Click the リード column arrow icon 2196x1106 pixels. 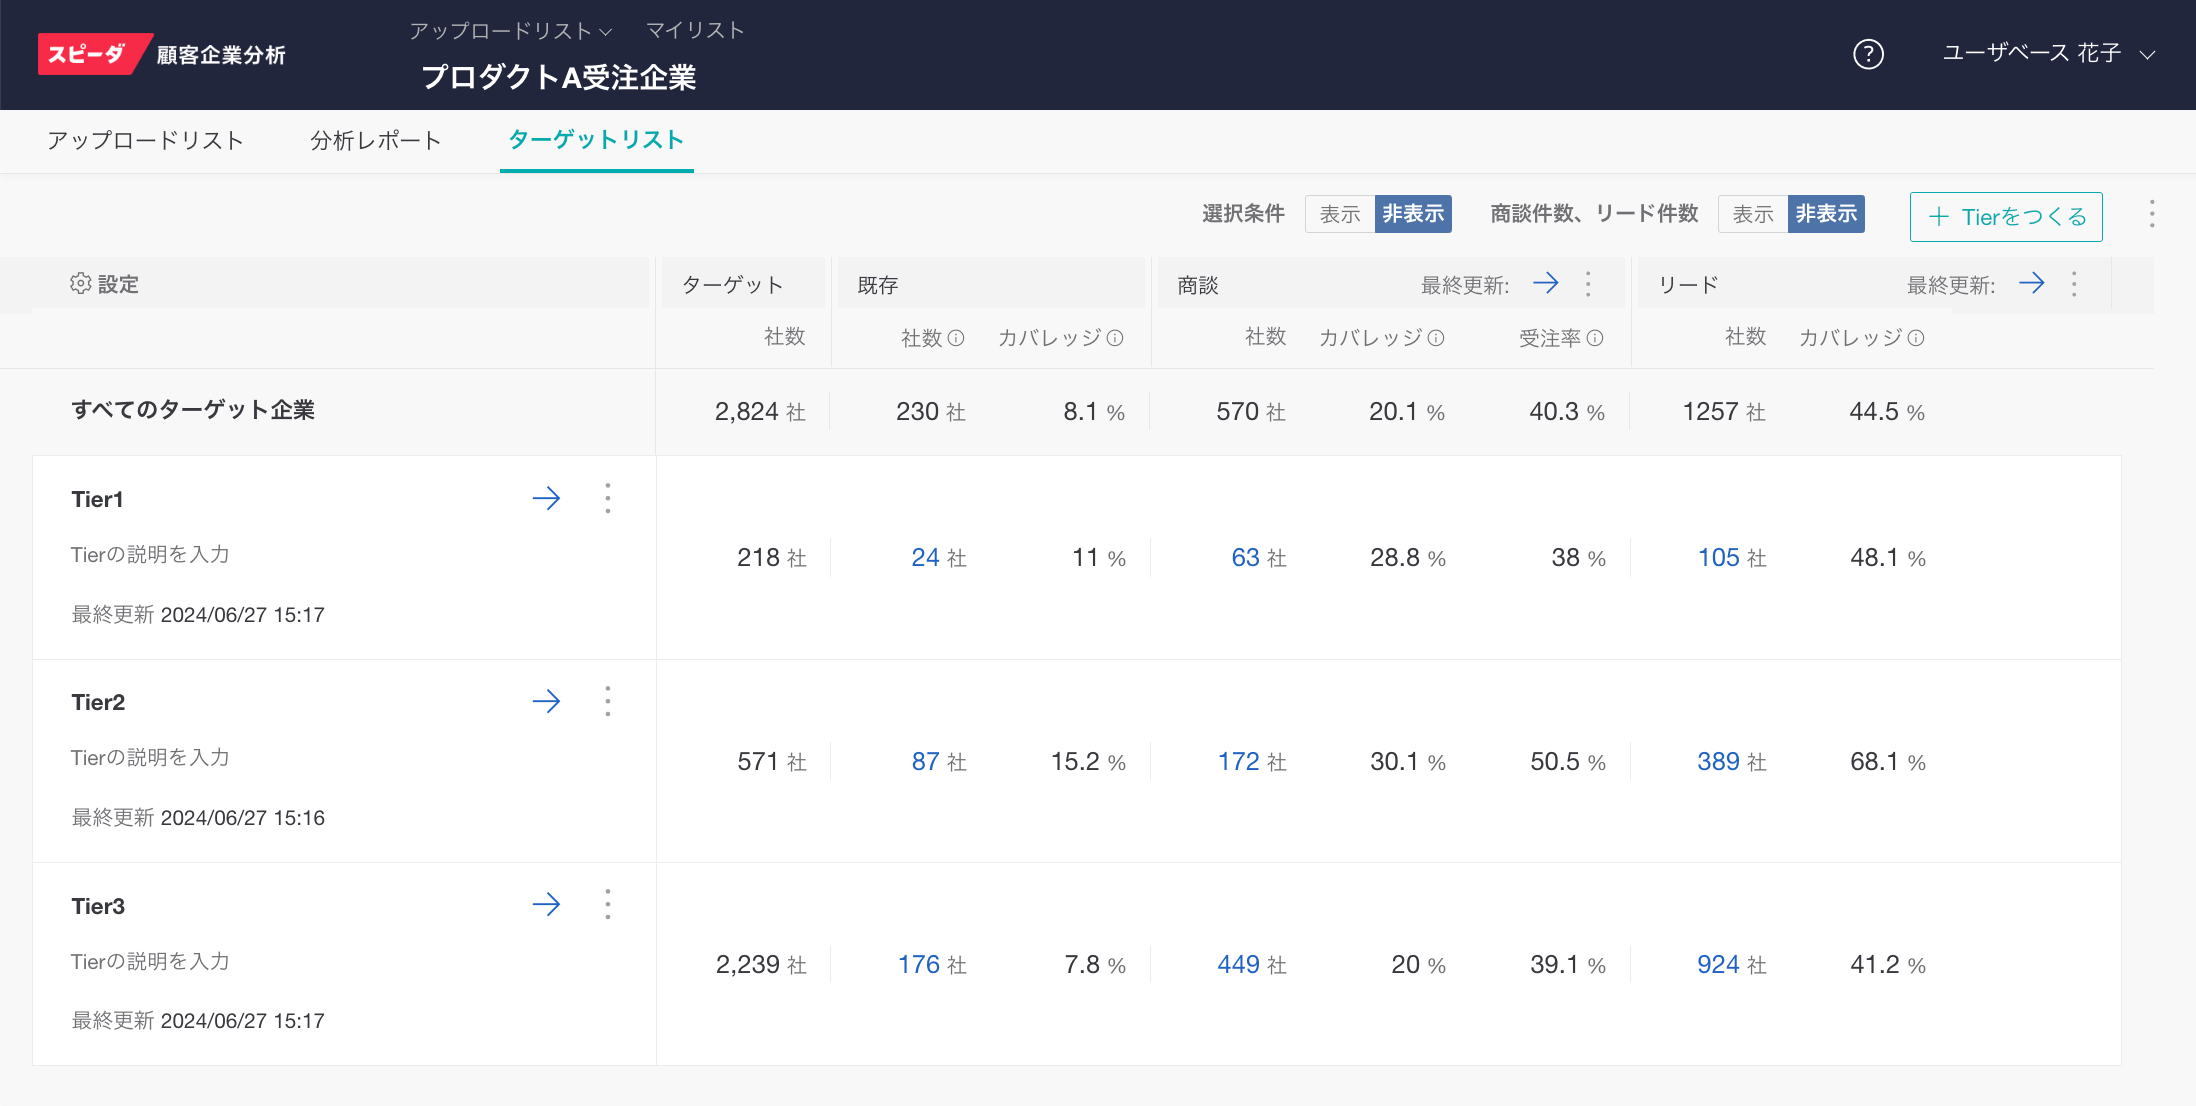tap(2031, 284)
